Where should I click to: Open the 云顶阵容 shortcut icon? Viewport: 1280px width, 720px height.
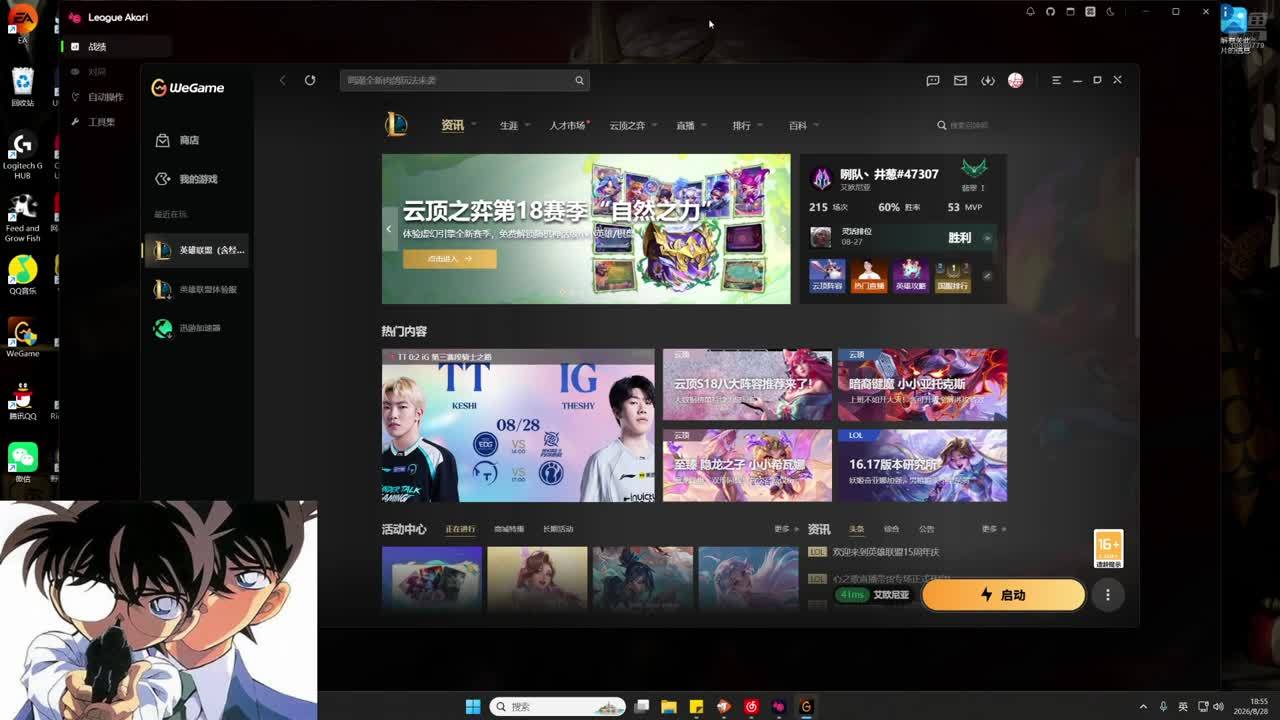(x=827, y=275)
